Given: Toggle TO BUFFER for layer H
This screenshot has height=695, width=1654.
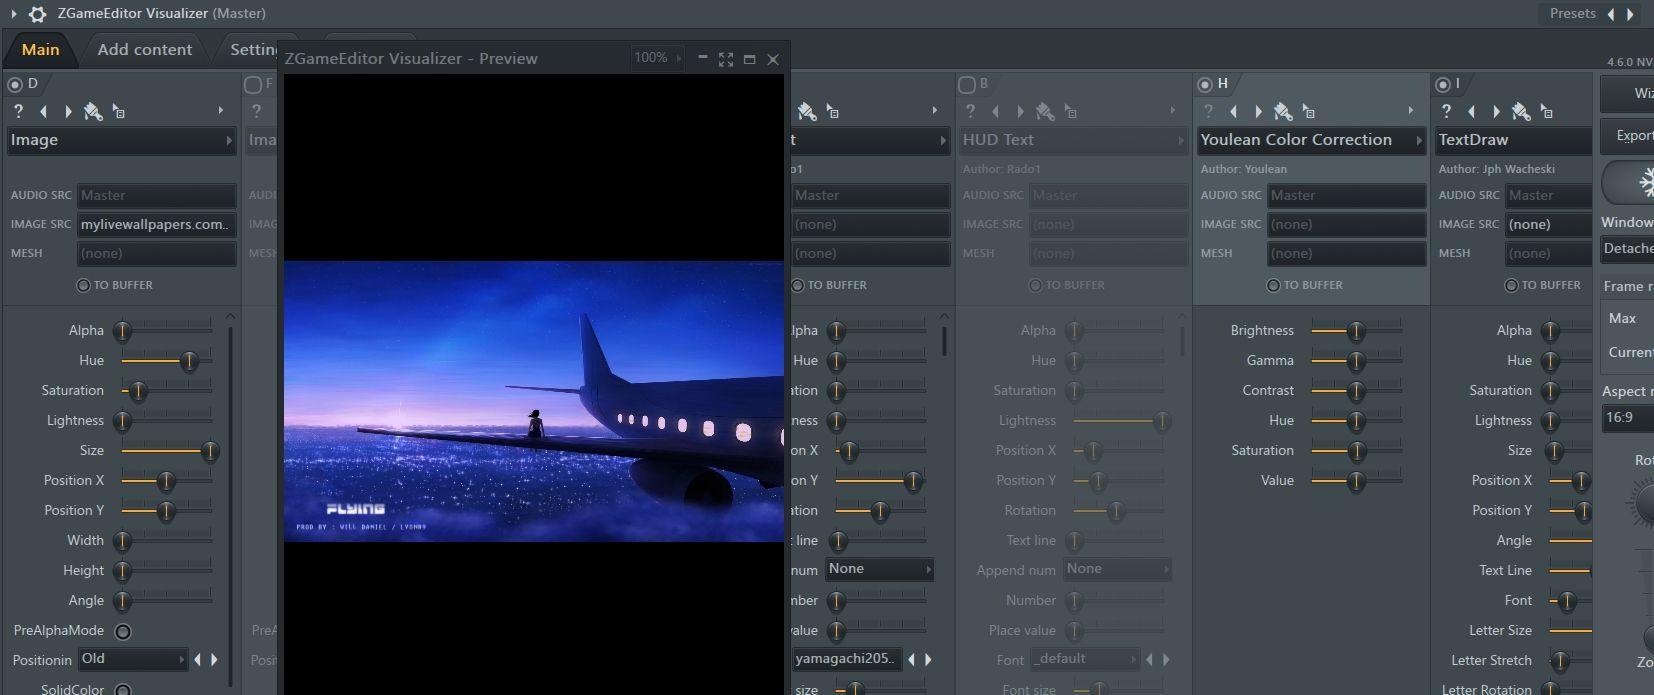Looking at the screenshot, I should pyautogui.click(x=1274, y=285).
